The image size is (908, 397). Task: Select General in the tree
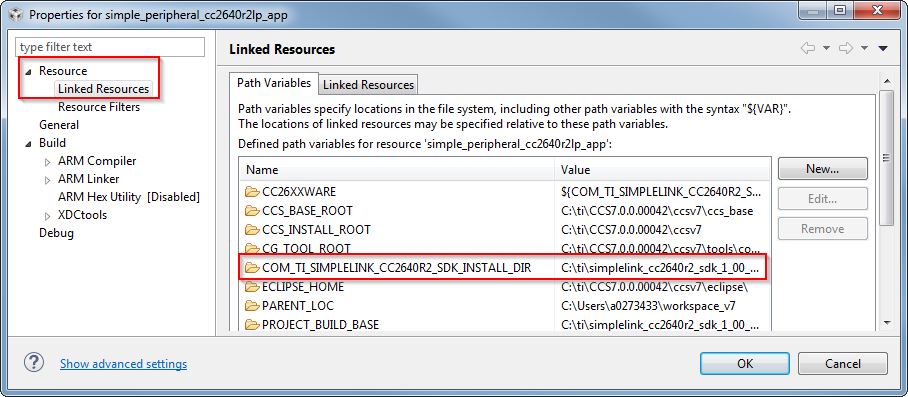[x=59, y=125]
